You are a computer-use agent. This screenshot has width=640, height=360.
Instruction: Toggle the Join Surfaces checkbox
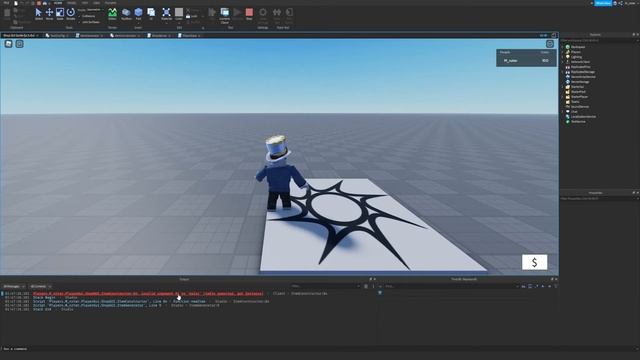(x=90, y=22)
